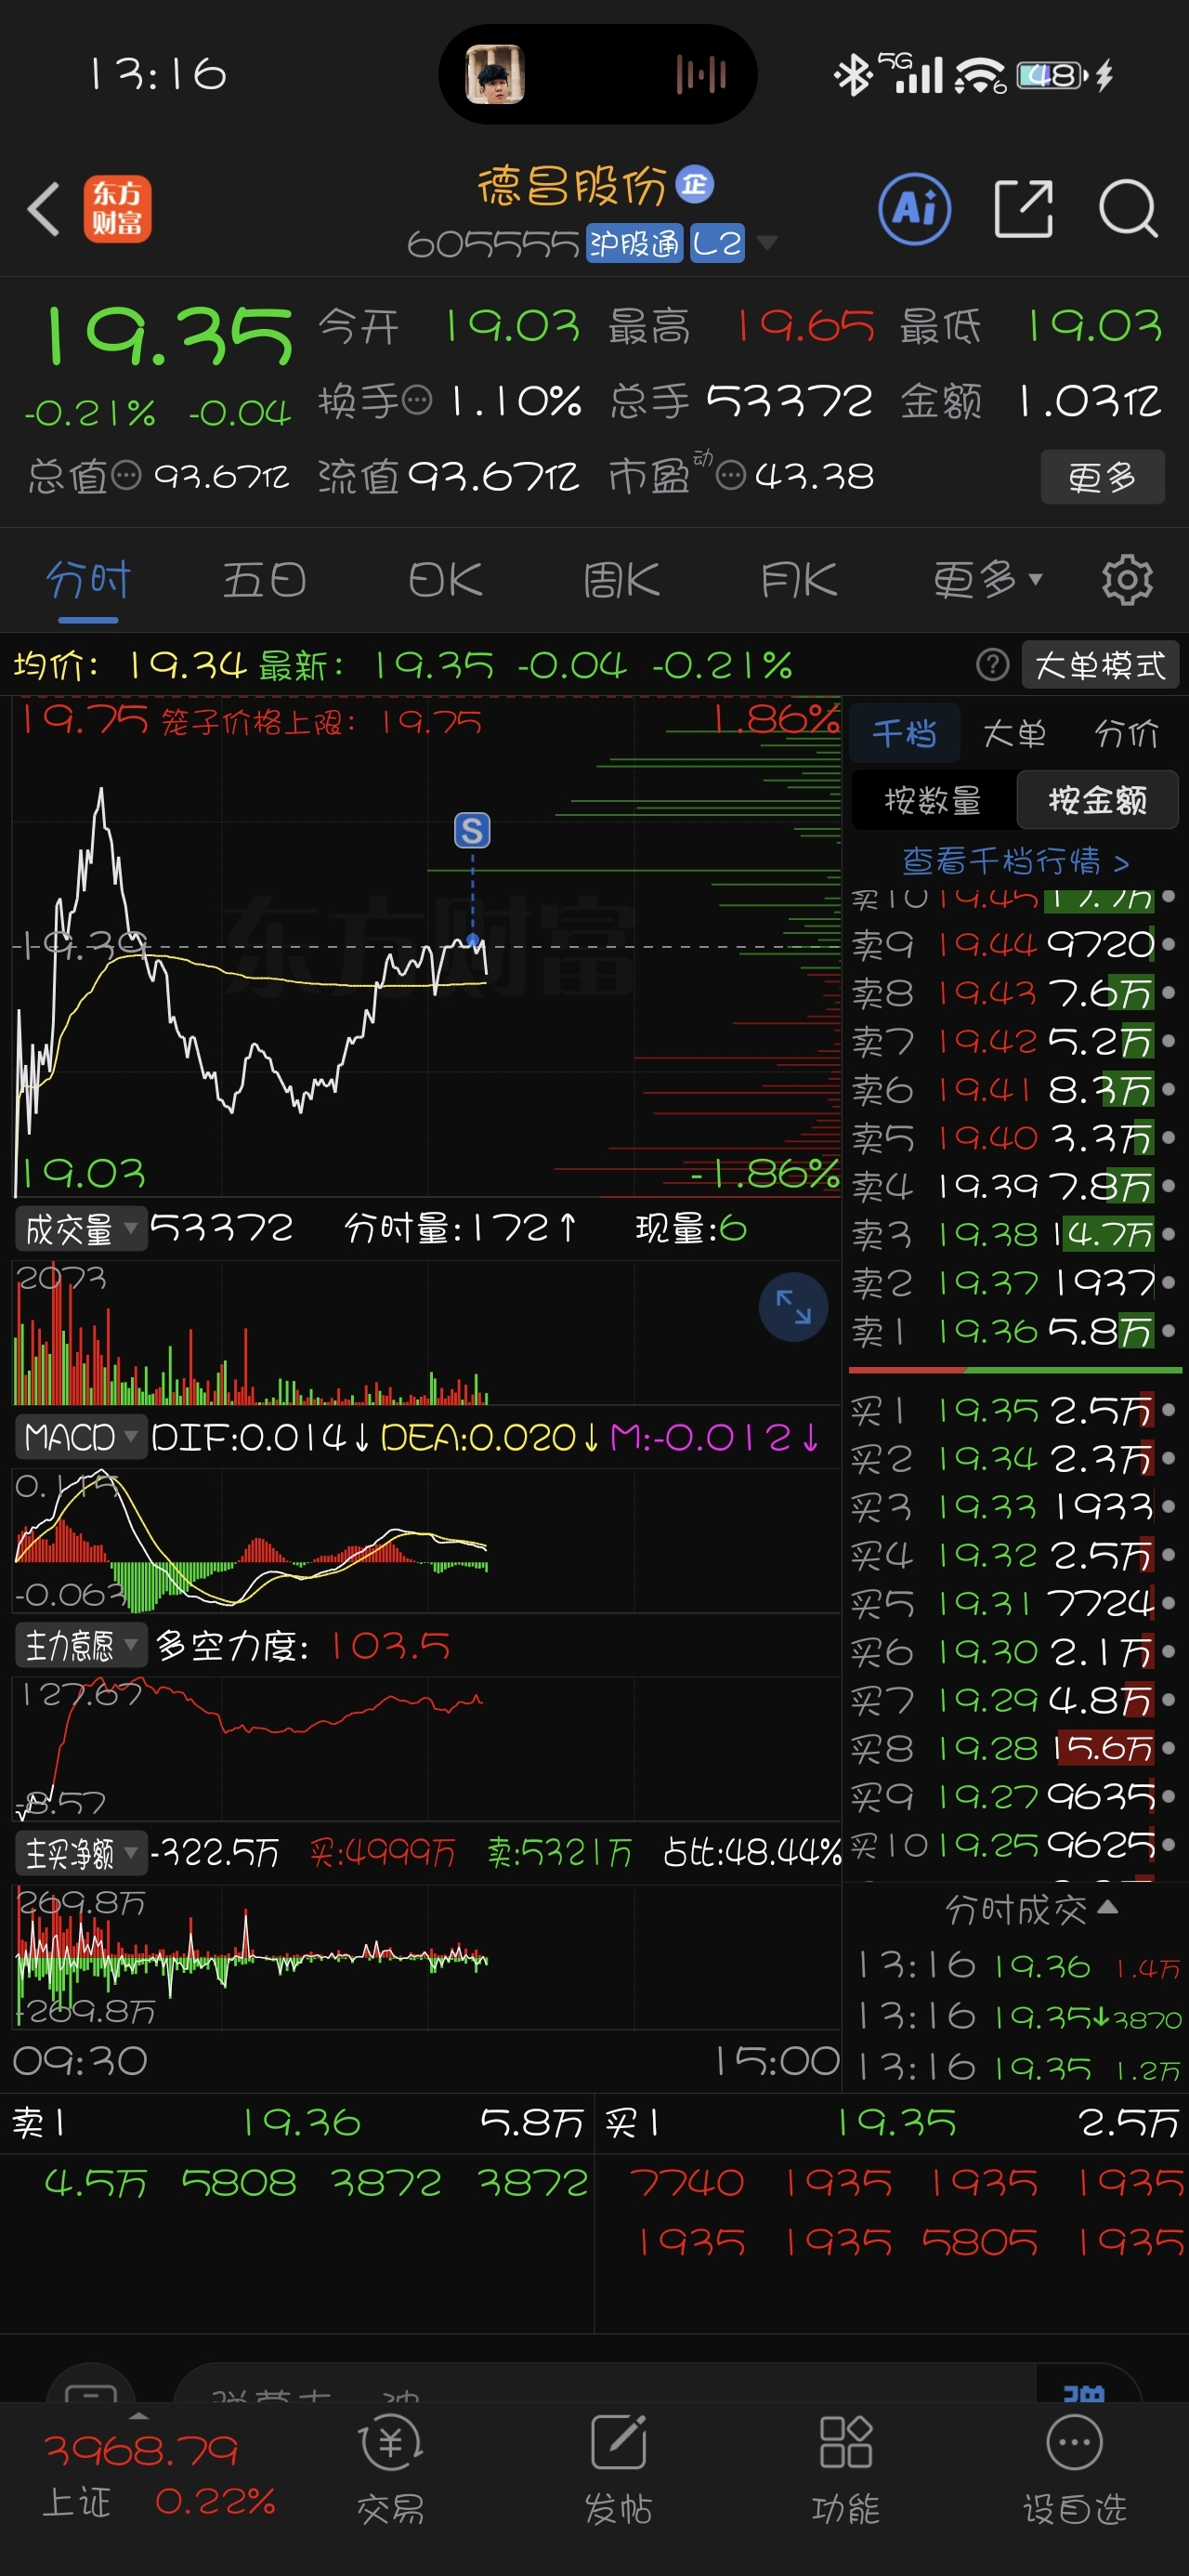Image resolution: width=1189 pixels, height=2576 pixels.
Task: Switch to 分时 chart tab
Action: point(88,580)
